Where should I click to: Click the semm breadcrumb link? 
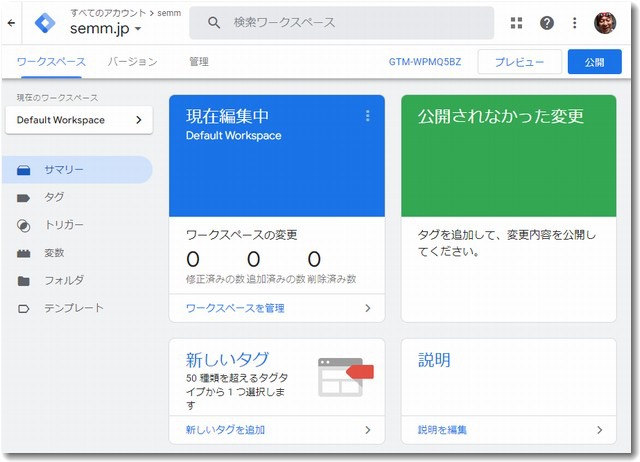[169, 13]
